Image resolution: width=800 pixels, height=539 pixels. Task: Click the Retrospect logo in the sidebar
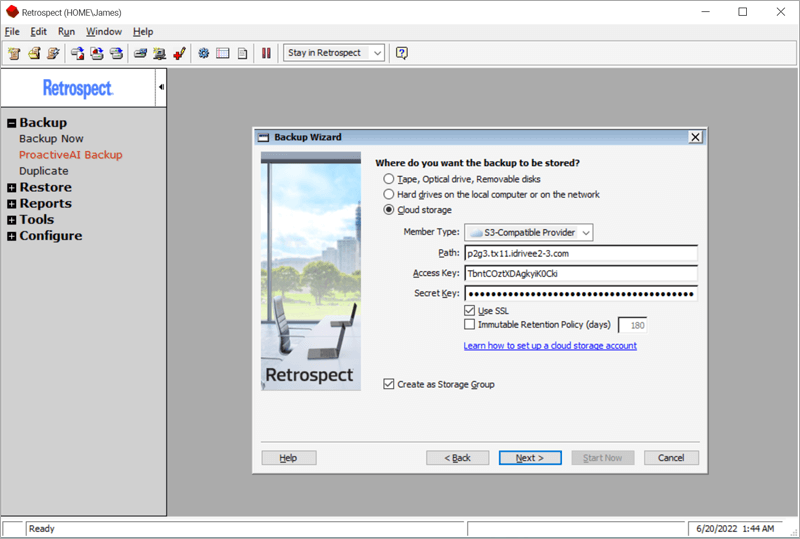[x=78, y=88]
